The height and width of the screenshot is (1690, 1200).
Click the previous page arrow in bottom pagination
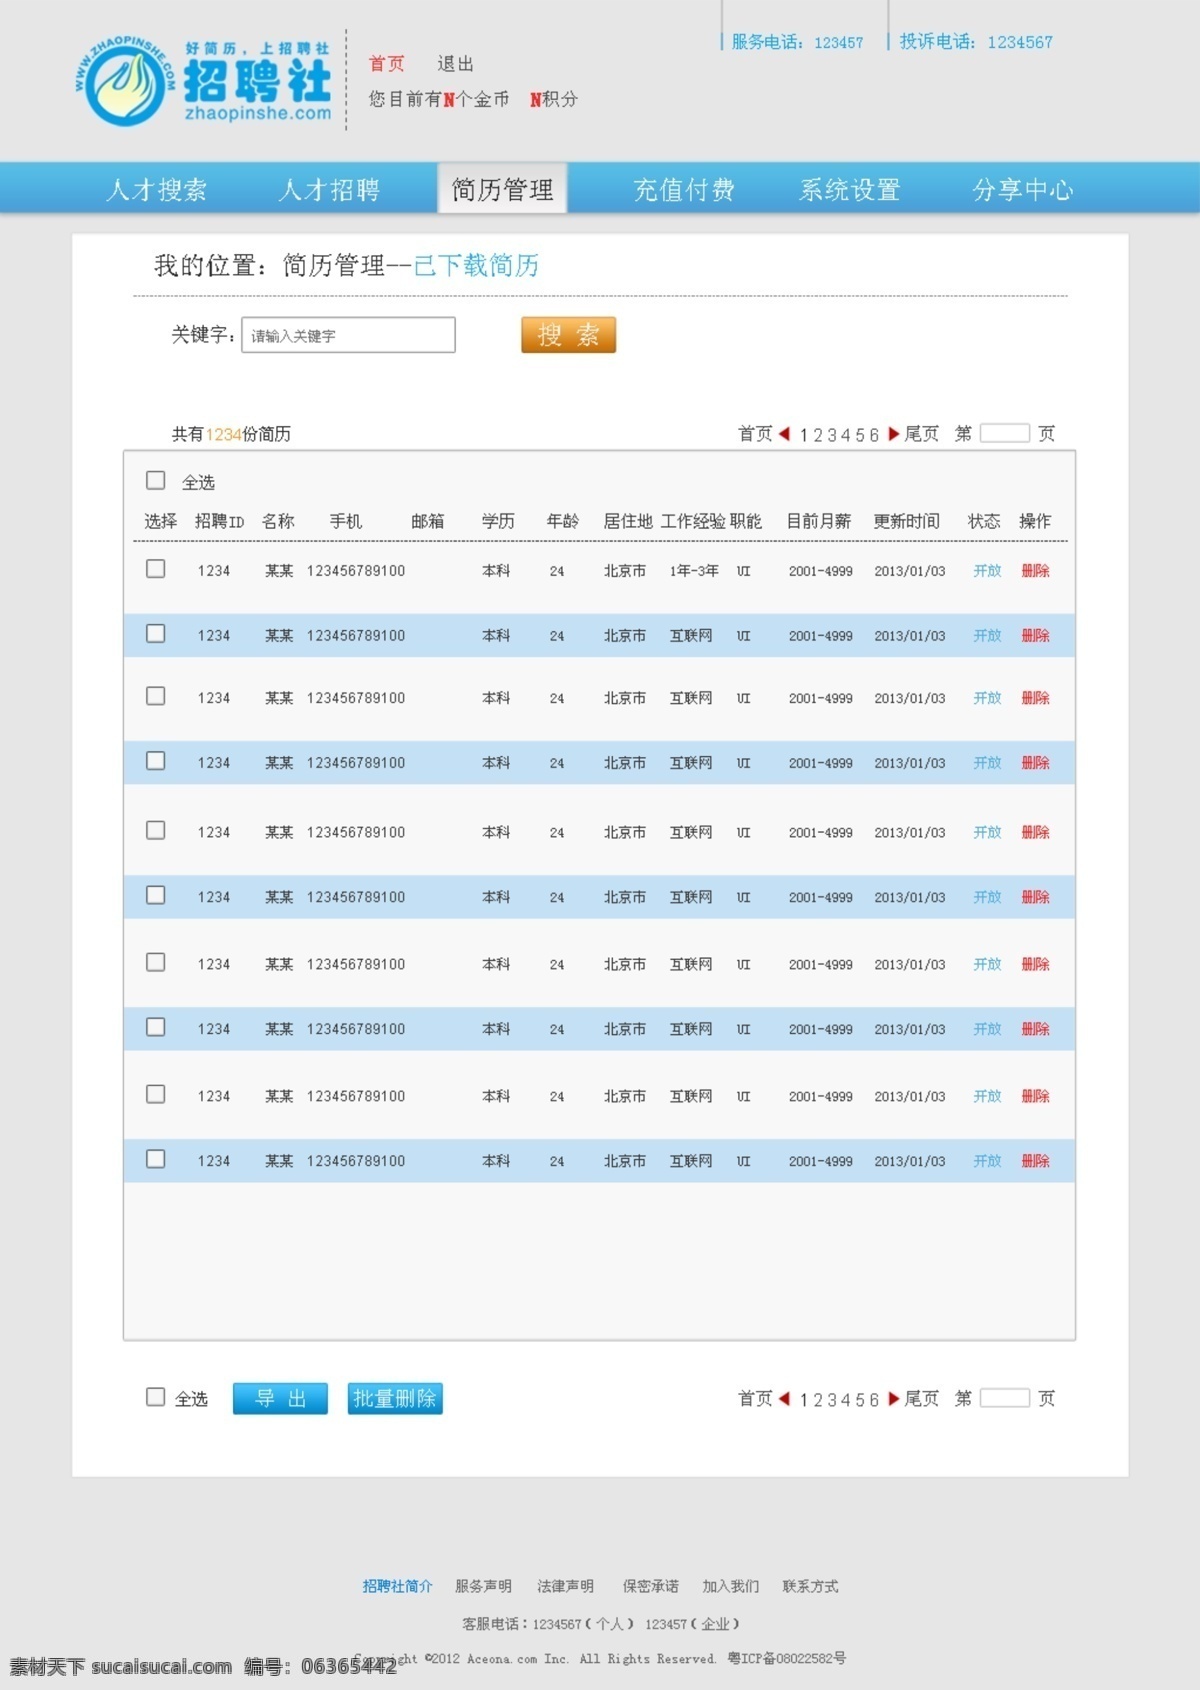[785, 1399]
